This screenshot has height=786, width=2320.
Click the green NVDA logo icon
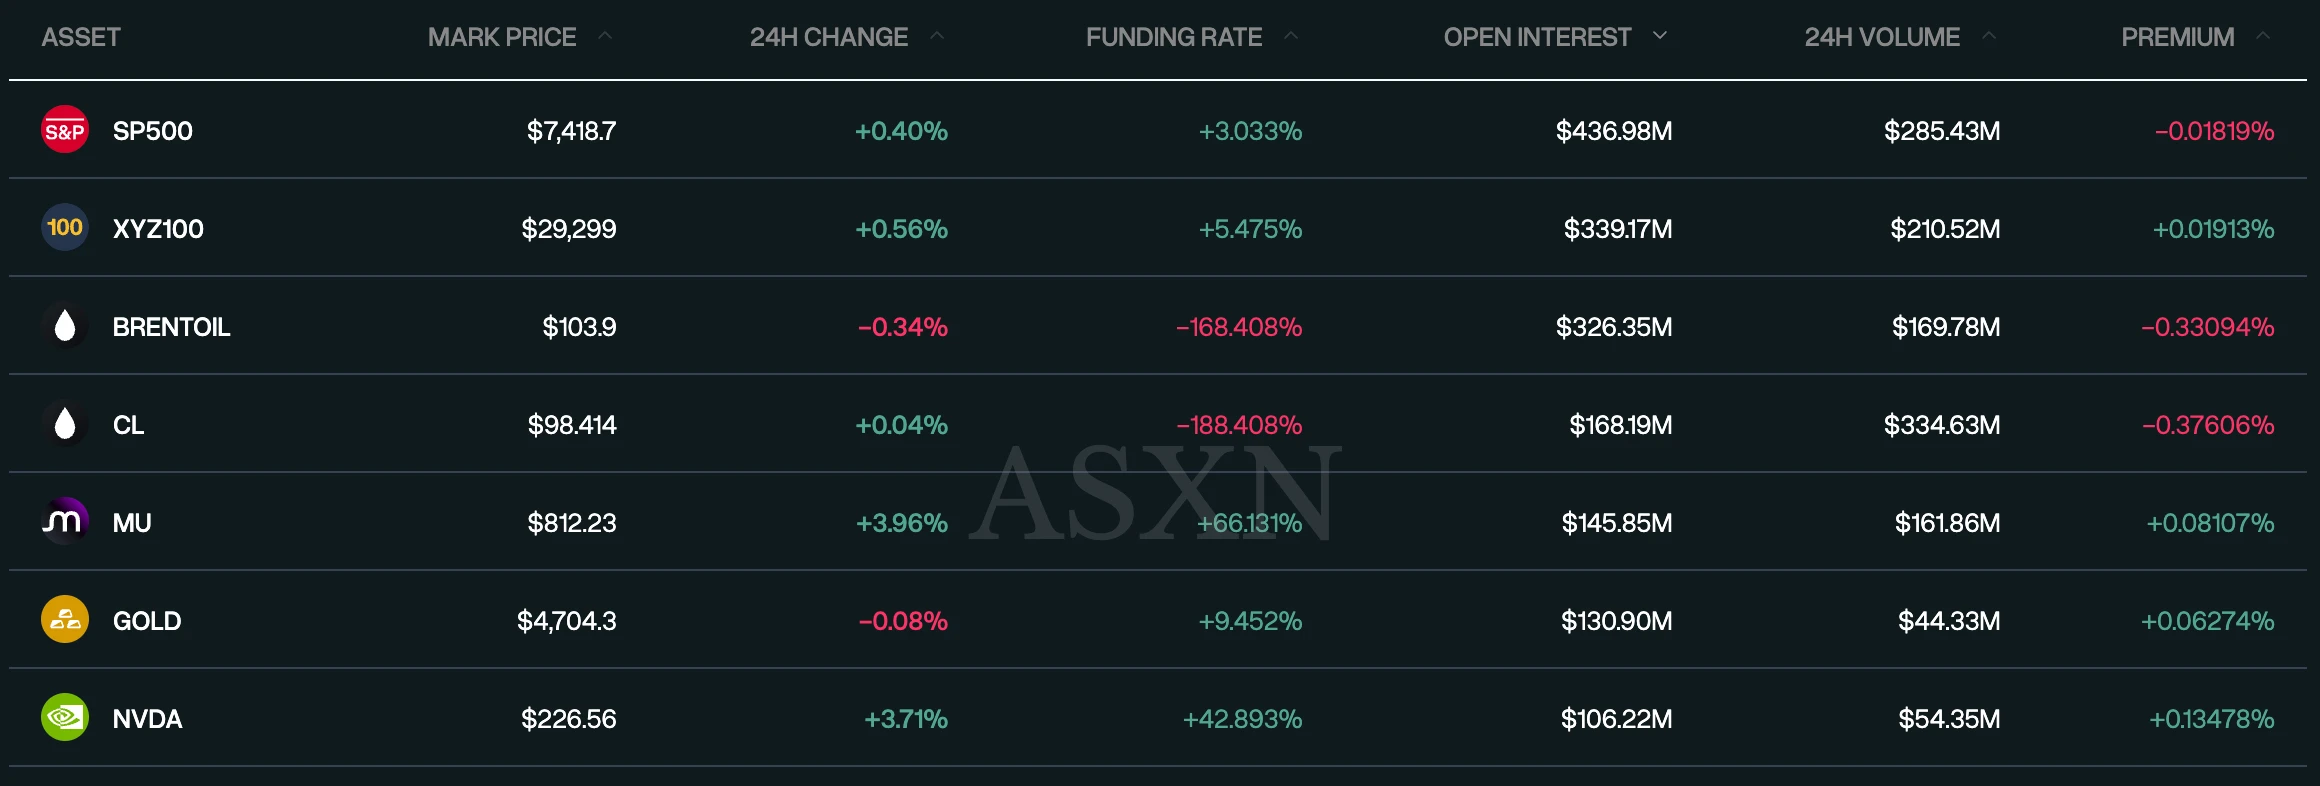[x=65, y=718]
